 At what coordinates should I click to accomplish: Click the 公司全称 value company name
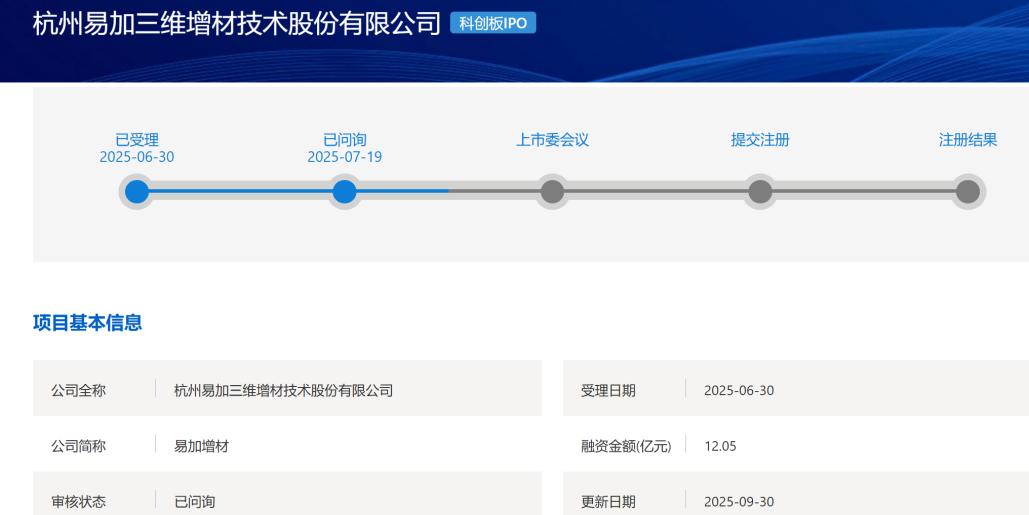click(x=283, y=390)
